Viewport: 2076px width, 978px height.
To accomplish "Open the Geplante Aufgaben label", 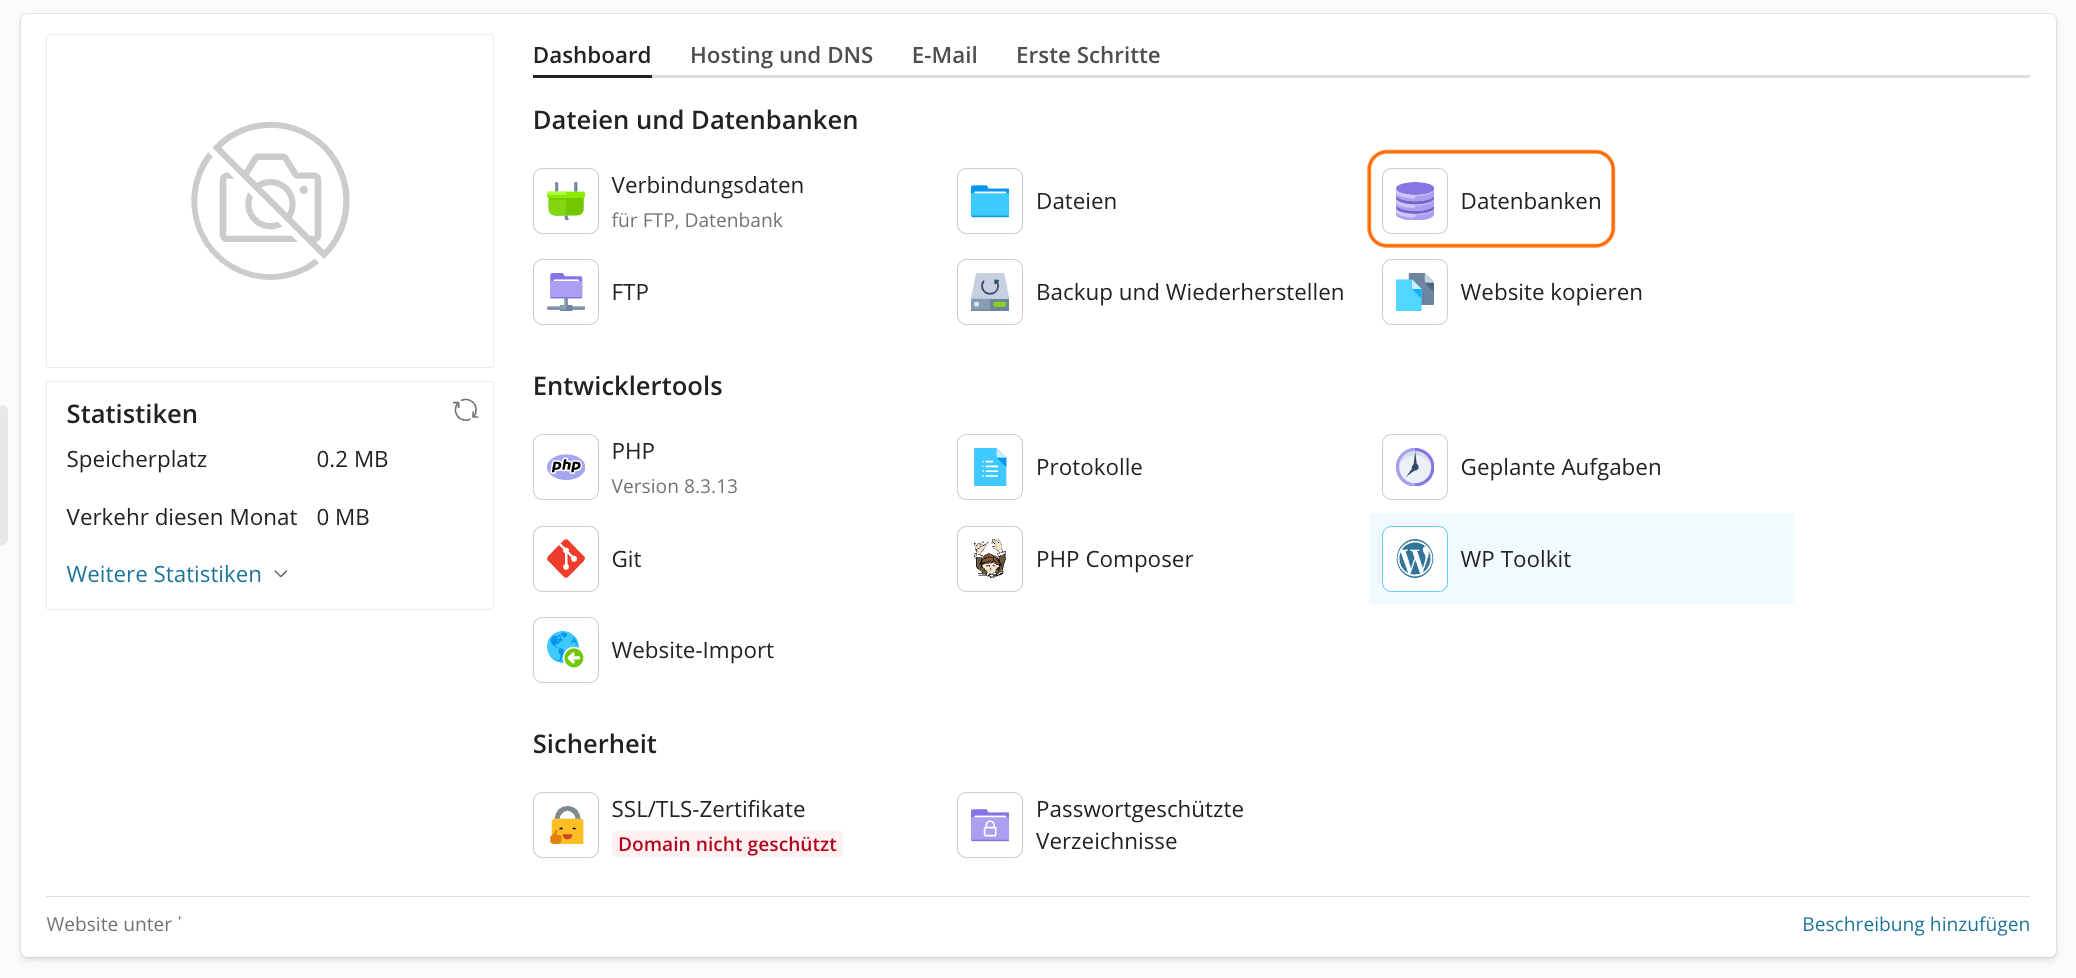I will pyautogui.click(x=1560, y=467).
